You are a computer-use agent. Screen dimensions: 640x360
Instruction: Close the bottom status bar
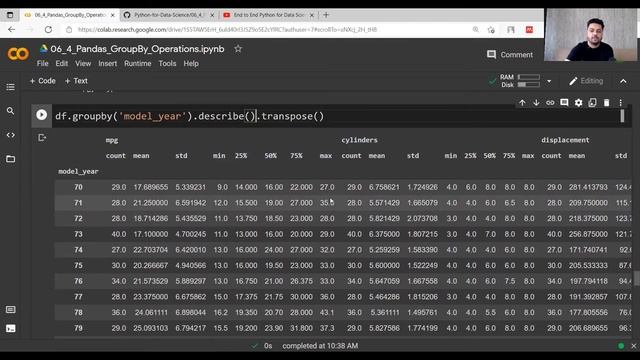point(633,346)
